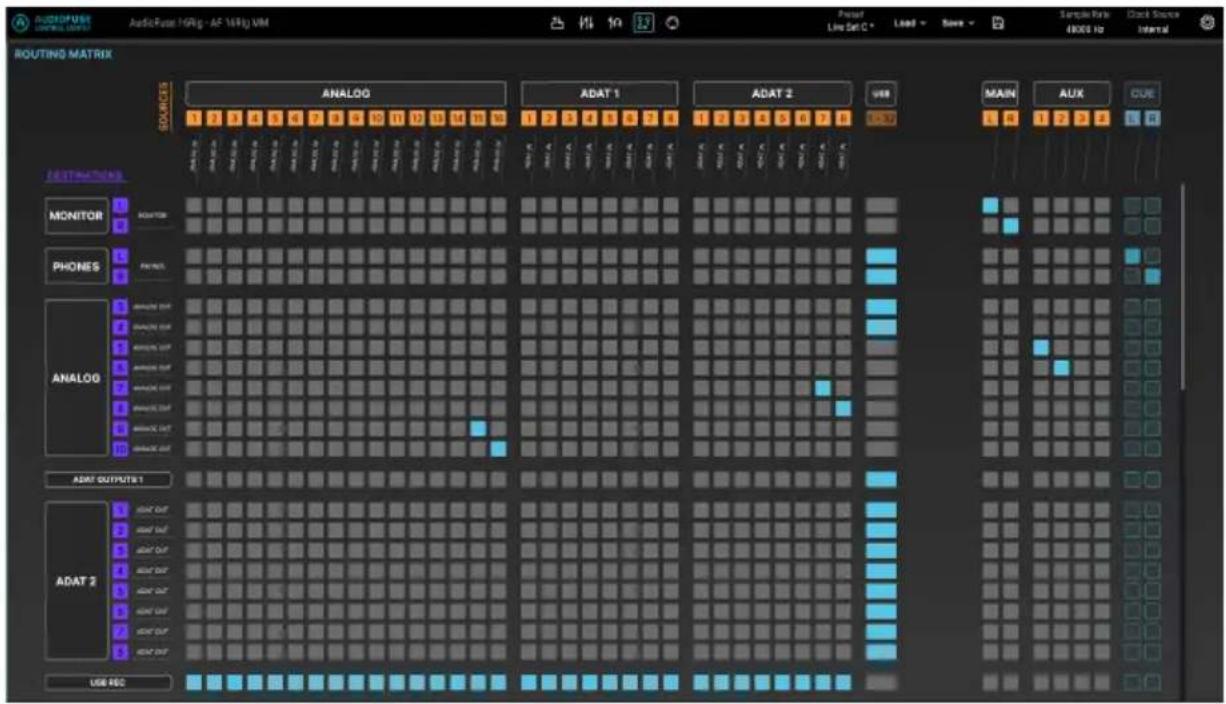Click the vertical scrollbar of the matrix
The image size is (1226, 704).
click(x=1182, y=285)
